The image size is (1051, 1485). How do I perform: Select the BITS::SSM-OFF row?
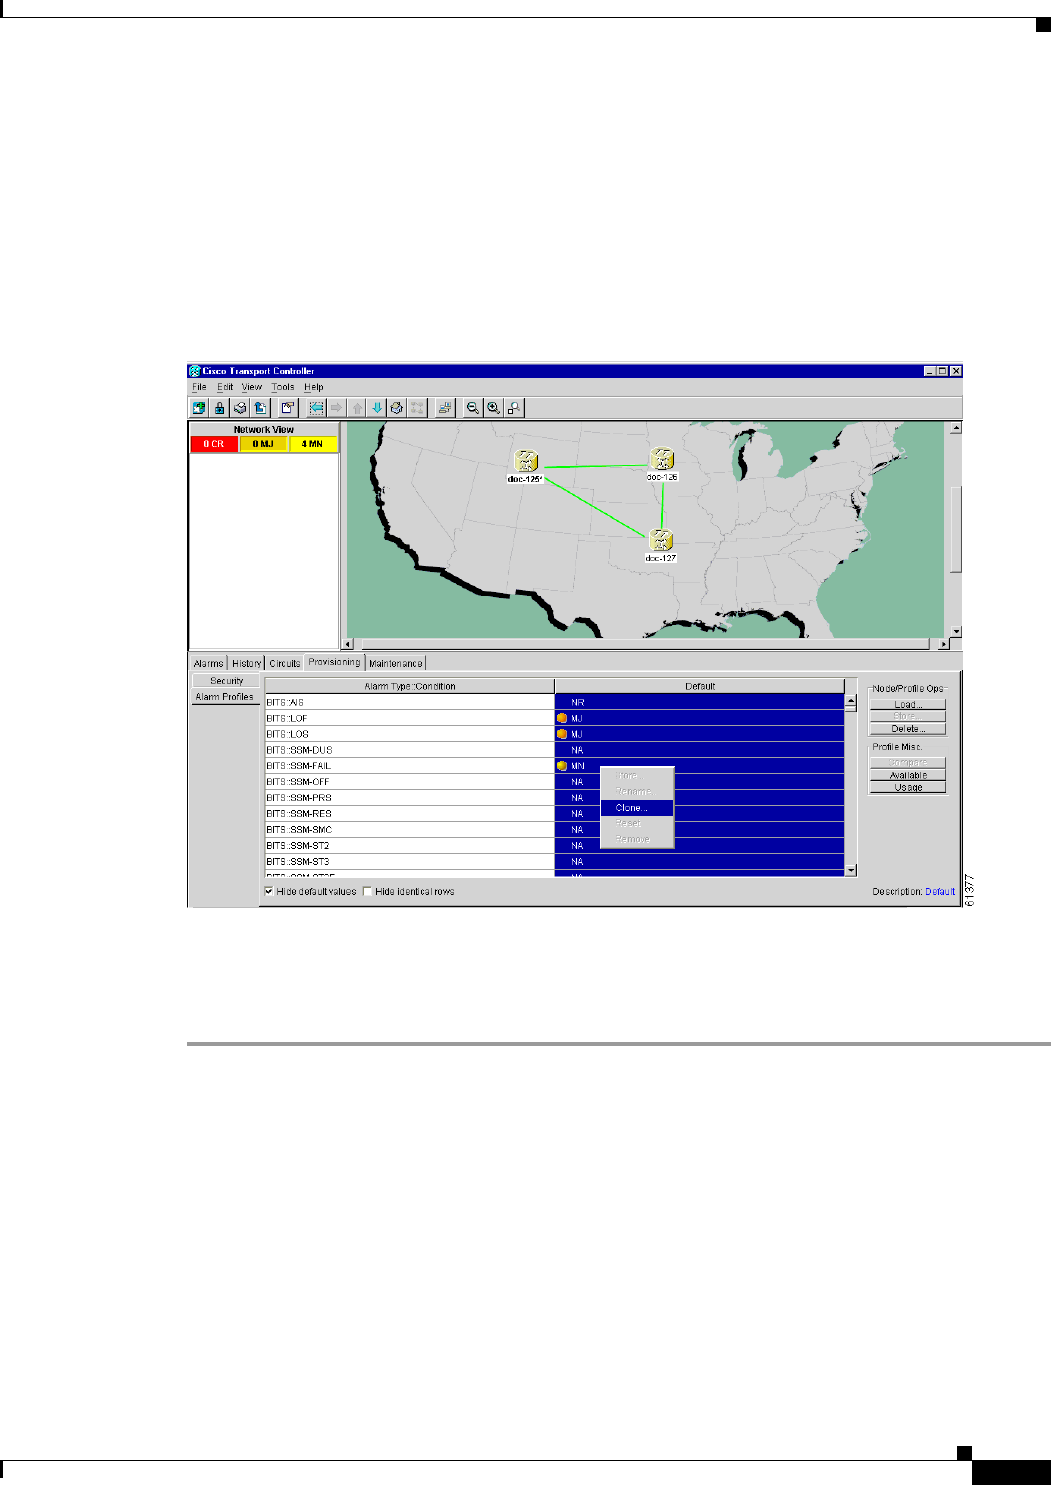click(x=409, y=782)
